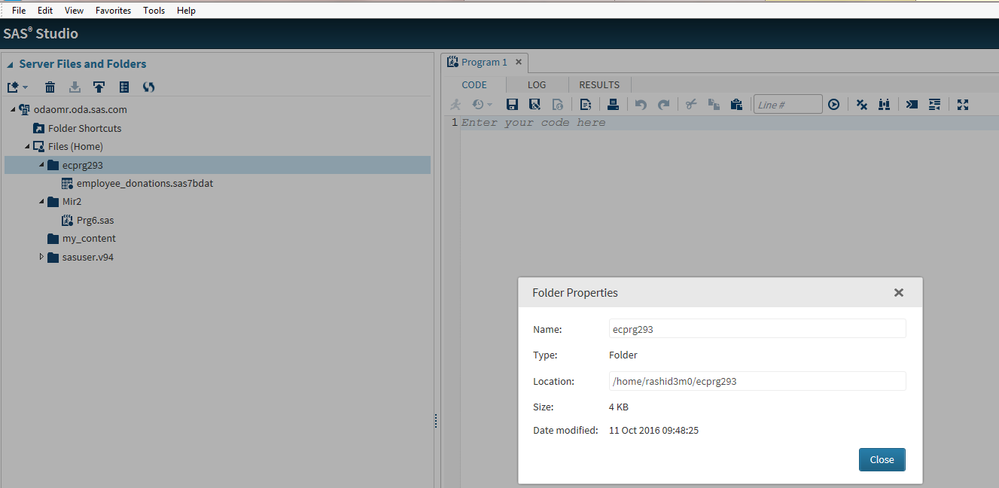Collapse the Files (Home) node
999x488 pixels.
(x=27, y=147)
